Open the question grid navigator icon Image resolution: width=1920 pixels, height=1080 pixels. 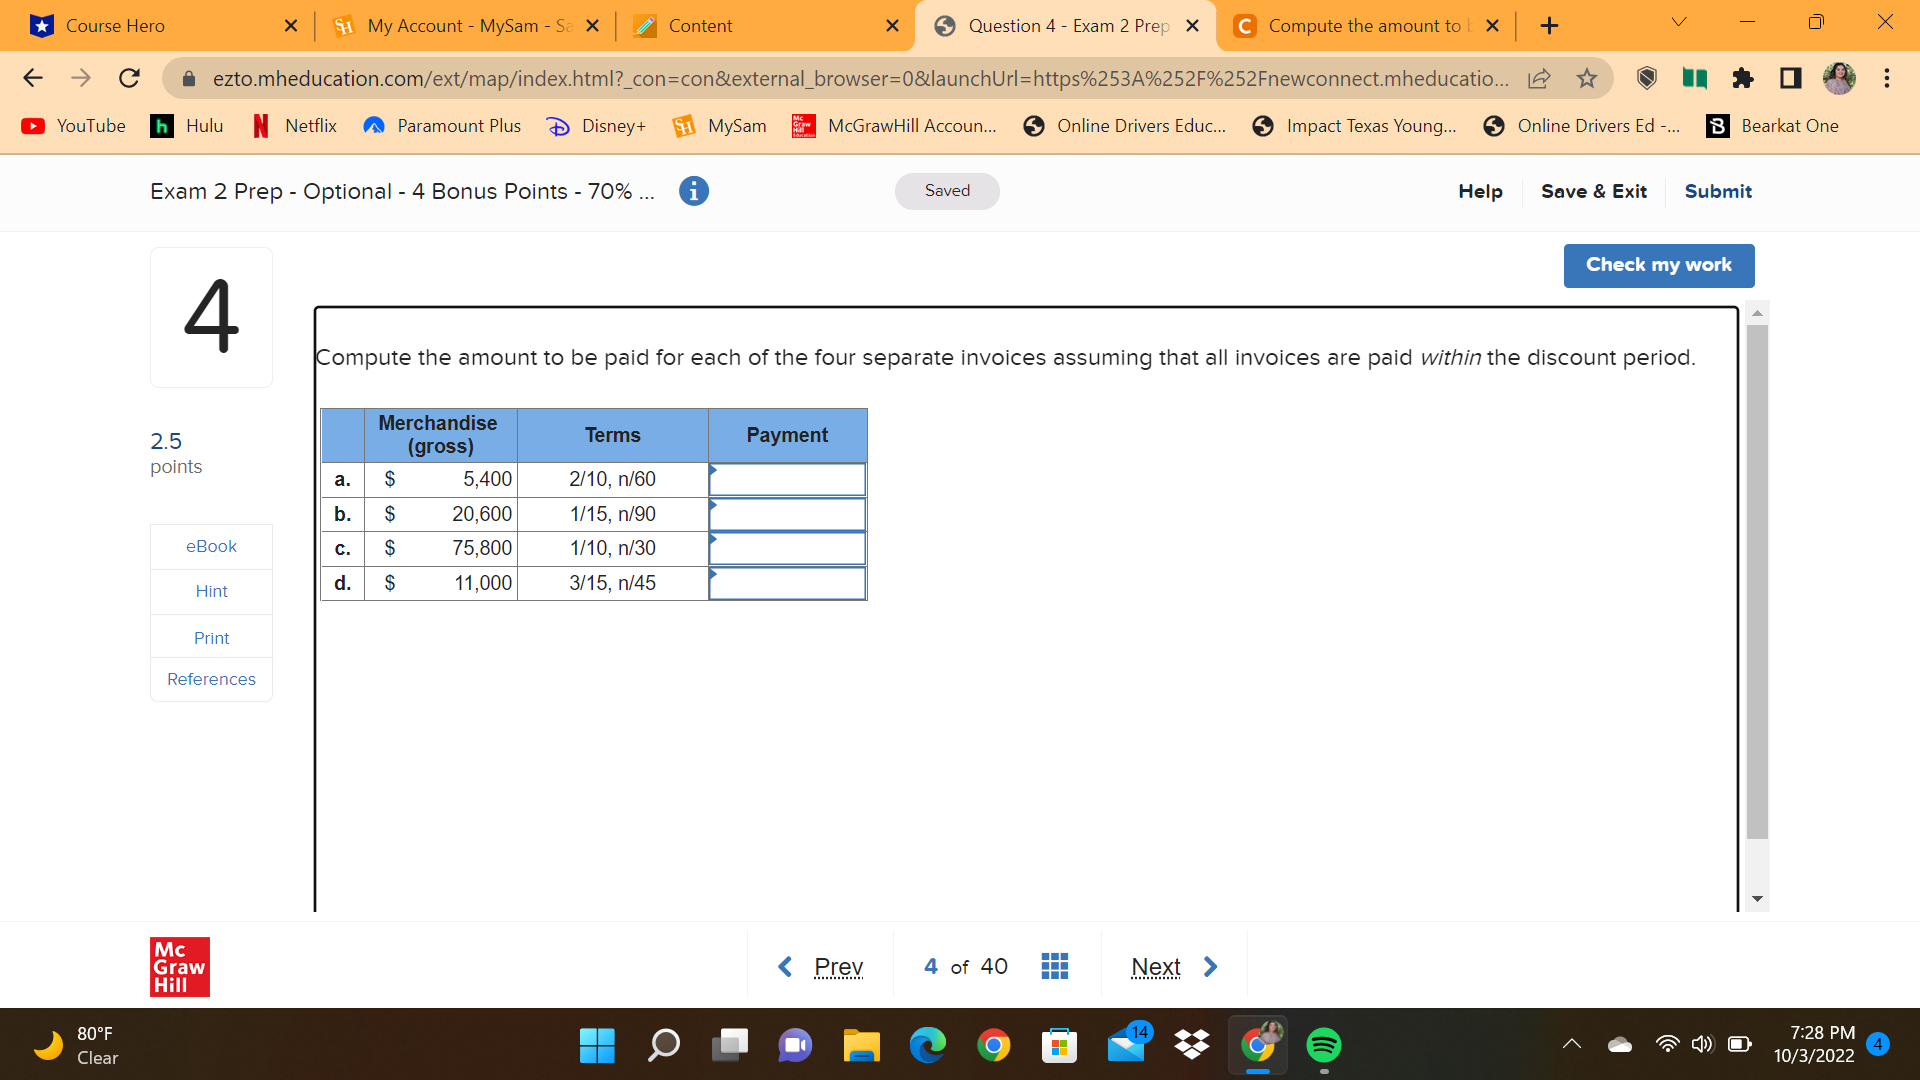[x=1054, y=966]
